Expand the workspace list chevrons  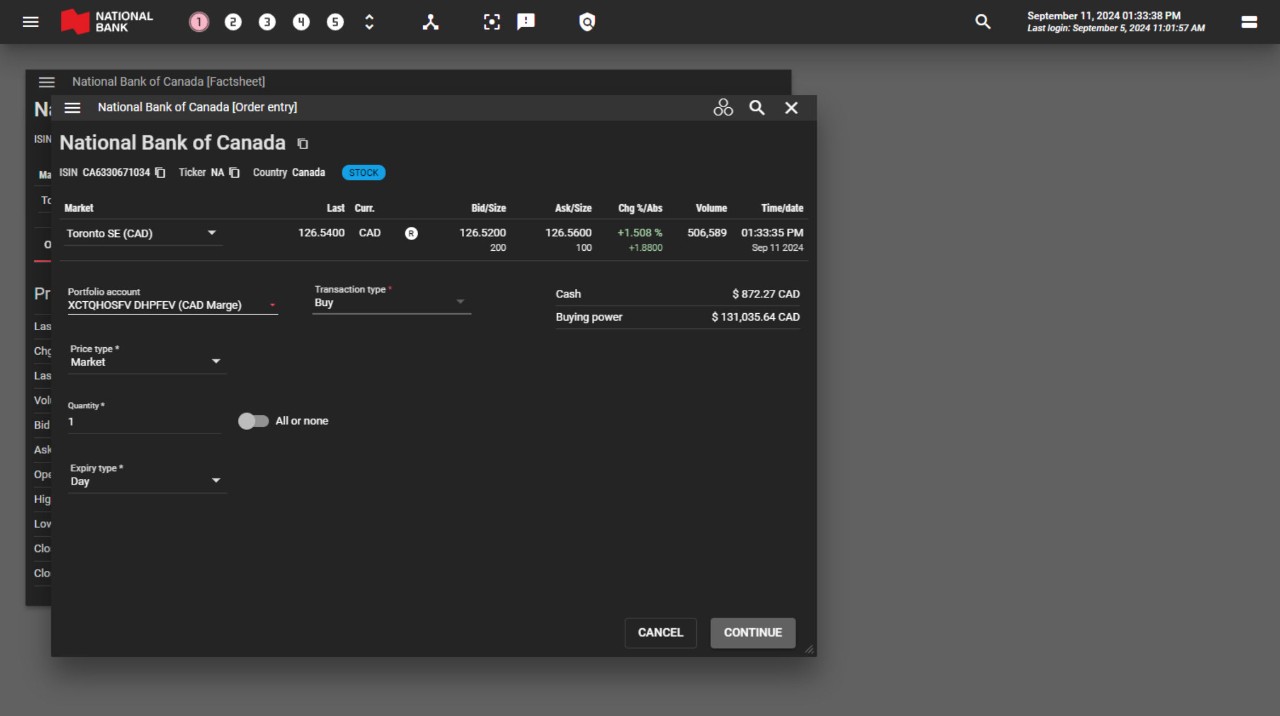[x=369, y=22]
